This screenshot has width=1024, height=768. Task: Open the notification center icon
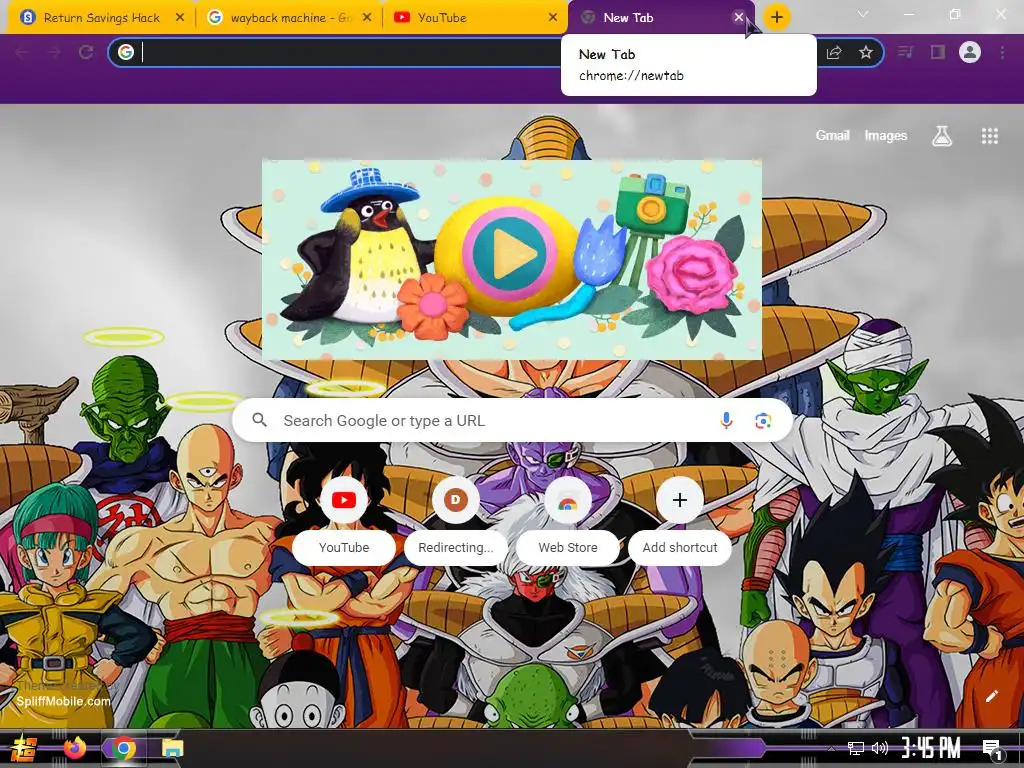pos(991,748)
